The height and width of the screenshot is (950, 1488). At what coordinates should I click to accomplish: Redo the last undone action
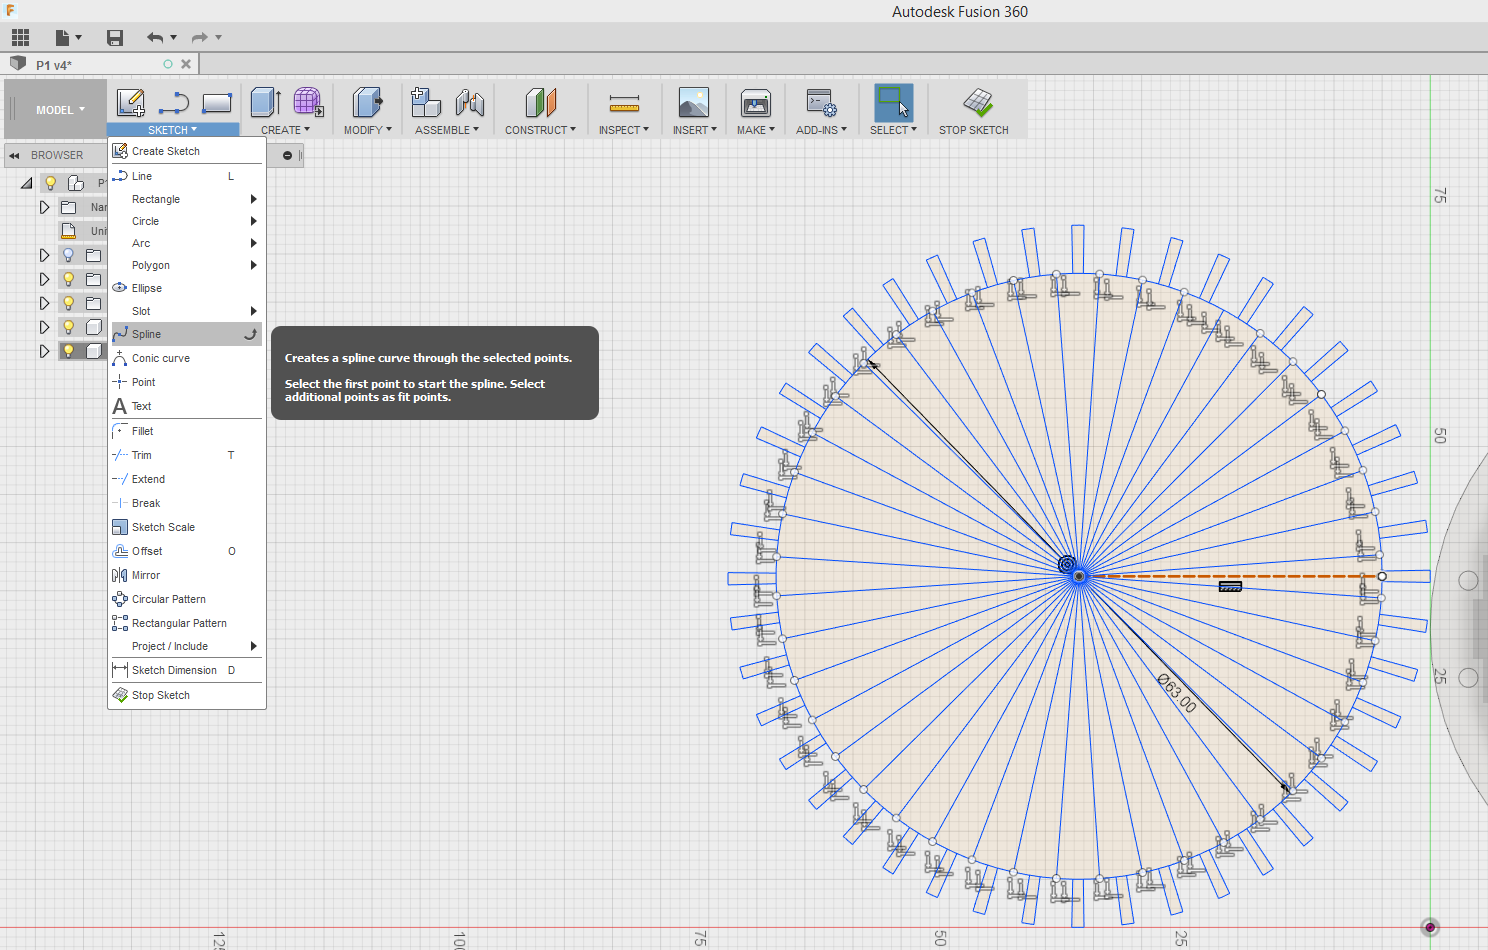200,38
